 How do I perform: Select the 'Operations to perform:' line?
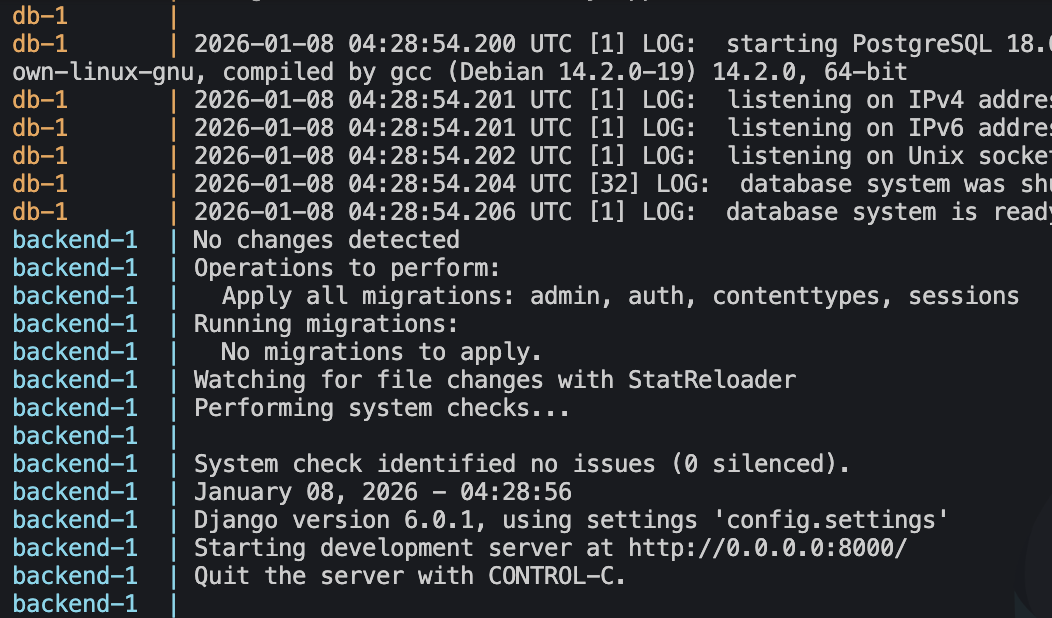(x=346, y=268)
